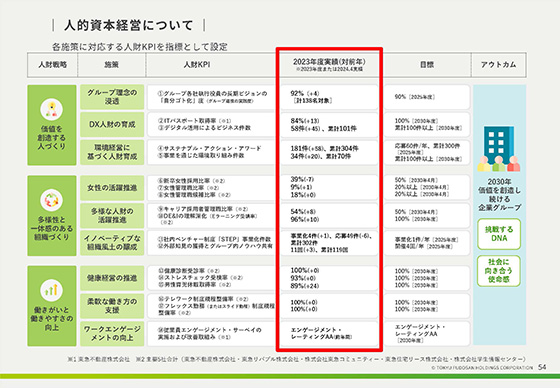Click the outcome text 2030年 価値を創造し続ける企業グループ
560x388 pixels.
(499, 195)
